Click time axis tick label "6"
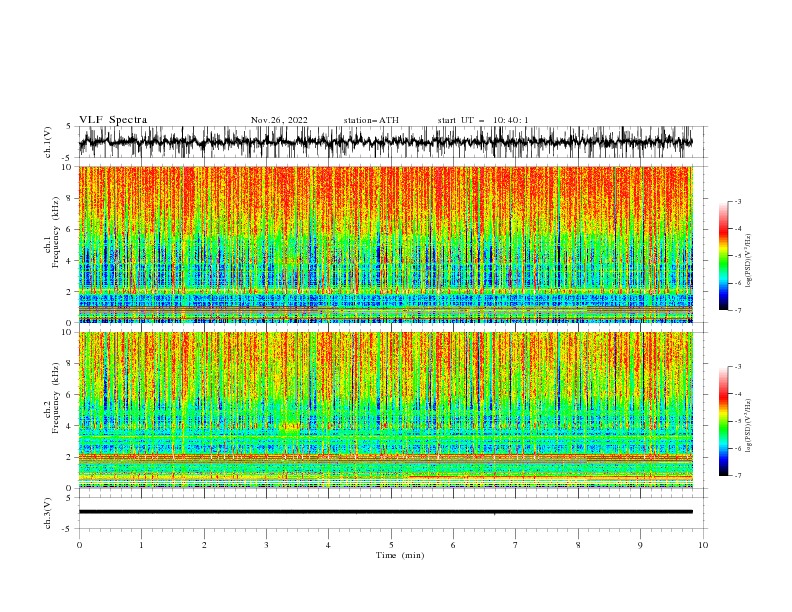Screen dimensions: 792x612 tap(454, 545)
